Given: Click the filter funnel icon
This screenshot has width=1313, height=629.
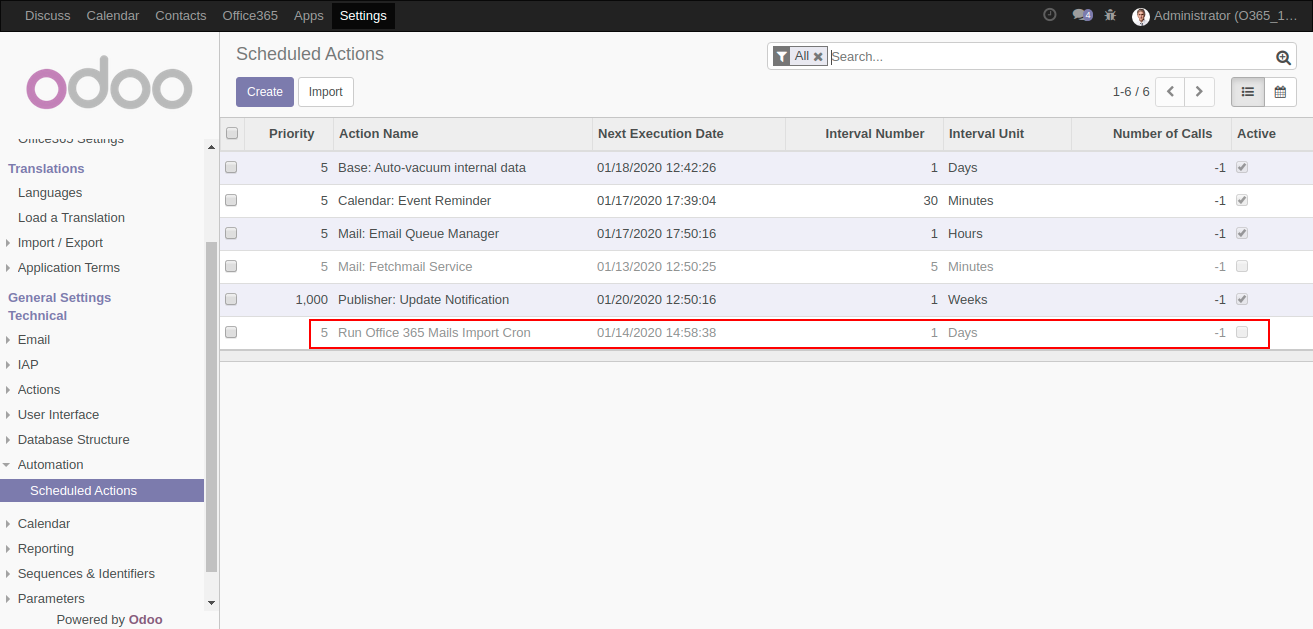Looking at the screenshot, I should tap(781, 57).
